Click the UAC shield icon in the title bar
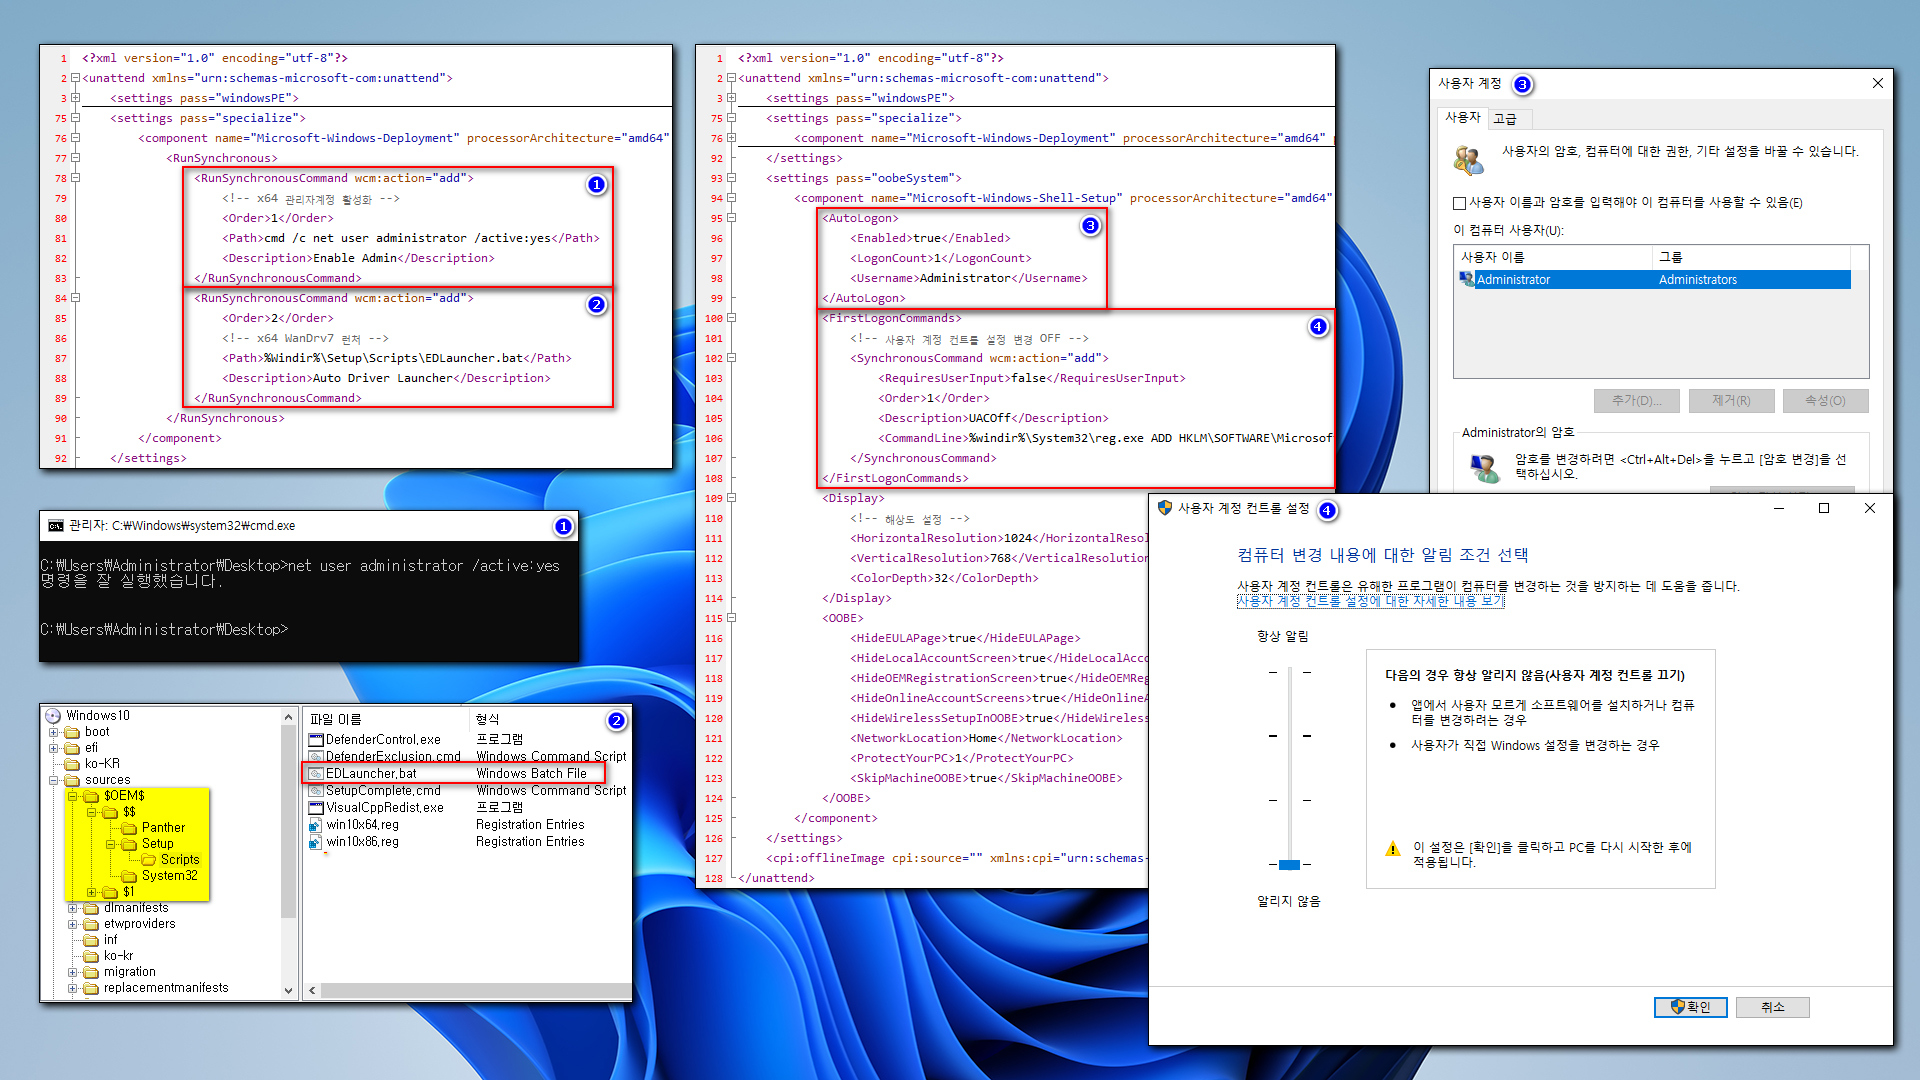 point(1164,508)
